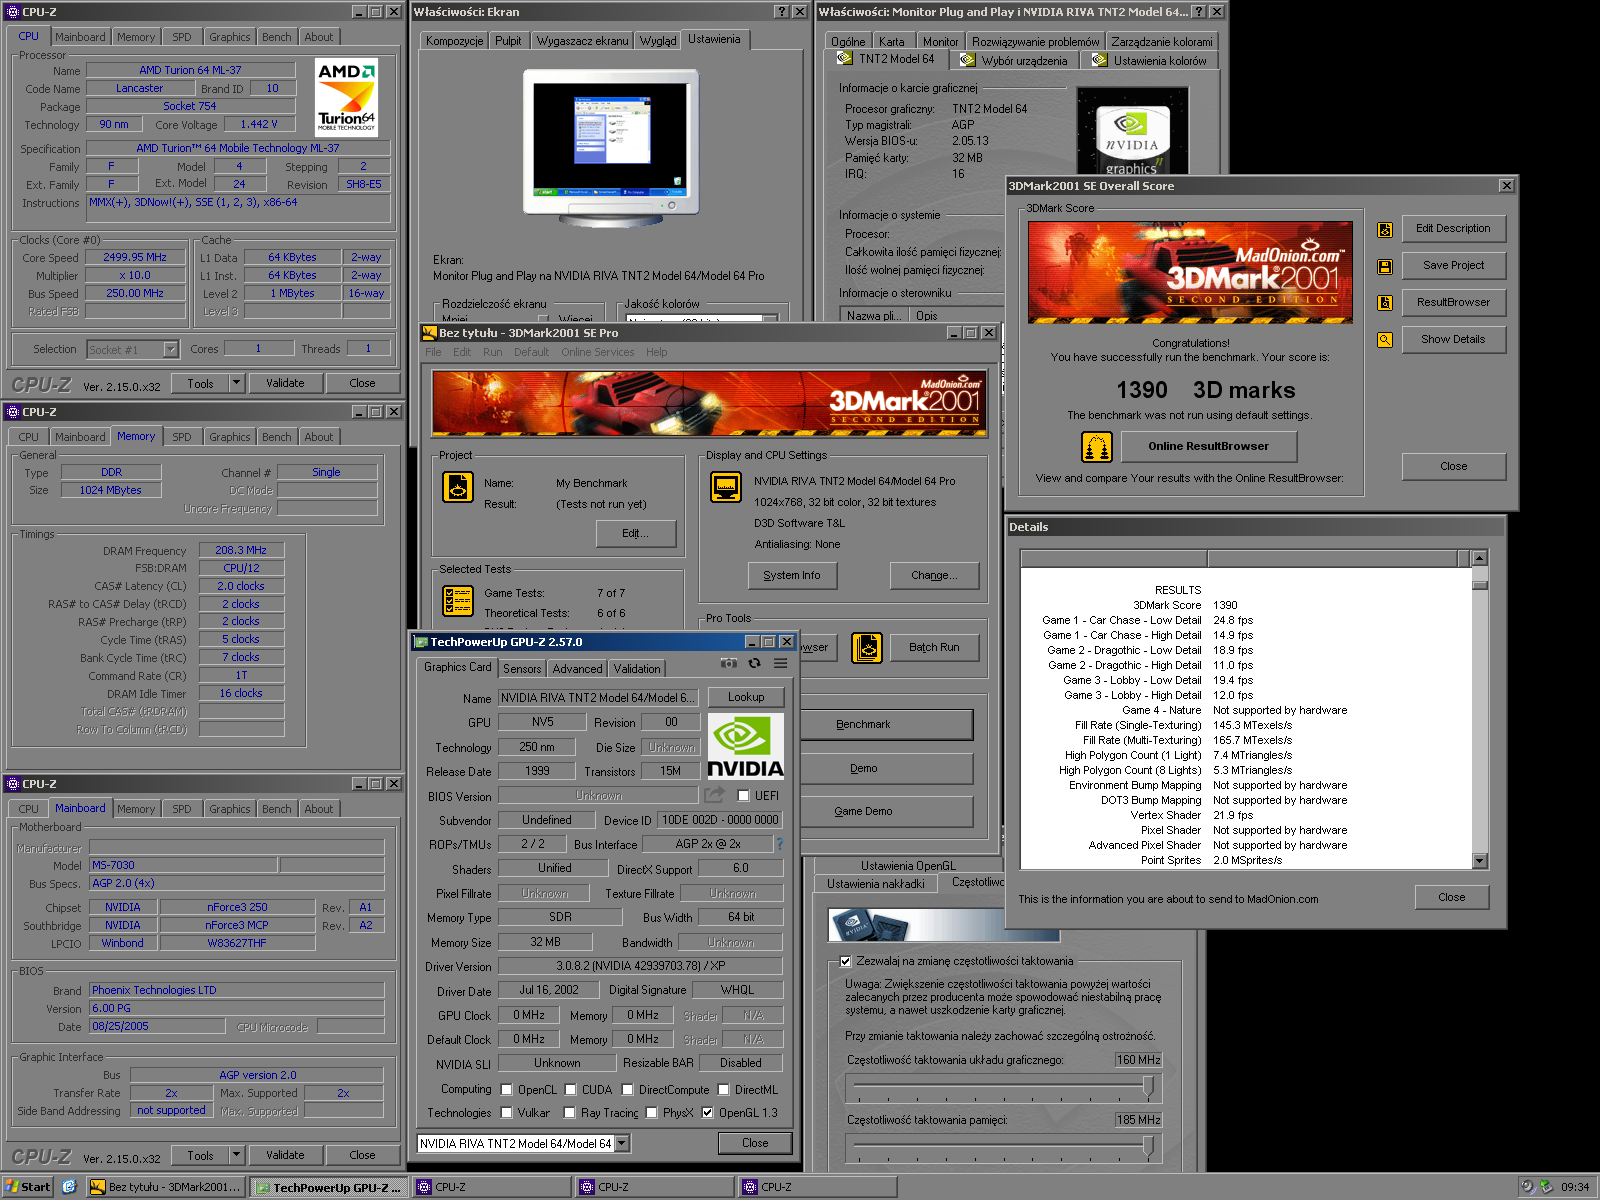
Task: Enable the UEFI checkbox in GPU-Z
Action: 743,796
